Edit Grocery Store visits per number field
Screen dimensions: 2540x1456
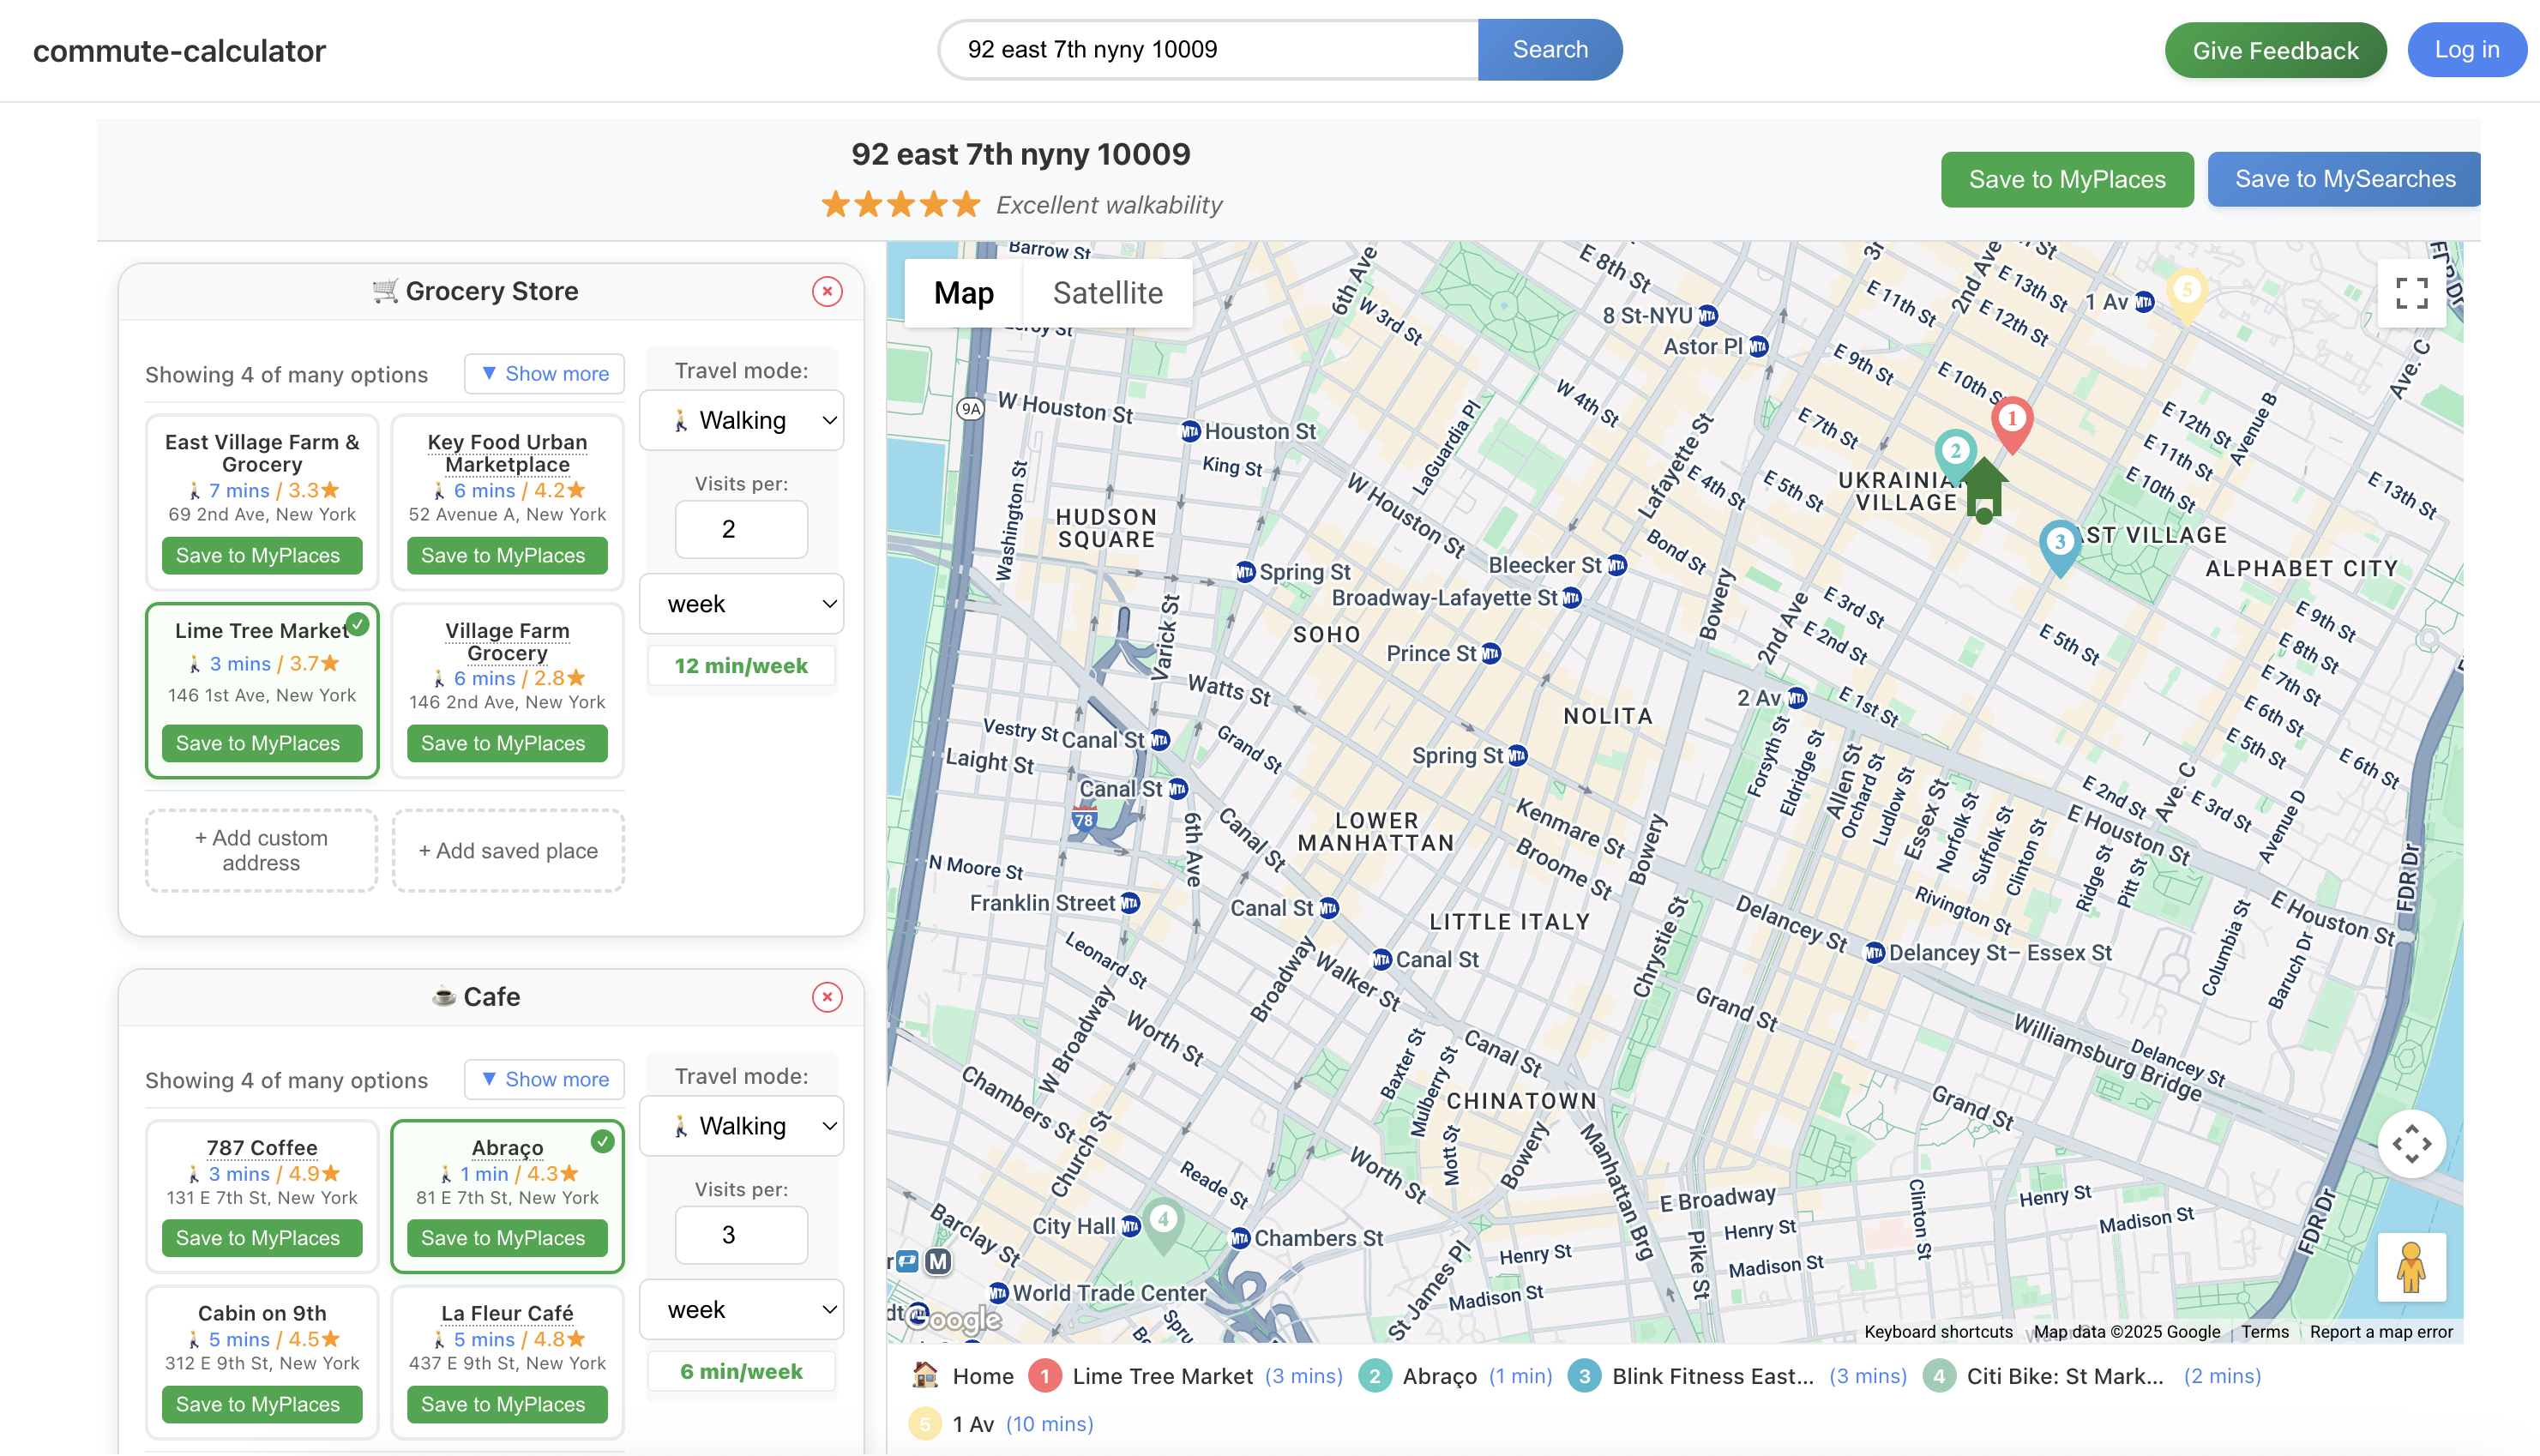coord(741,529)
